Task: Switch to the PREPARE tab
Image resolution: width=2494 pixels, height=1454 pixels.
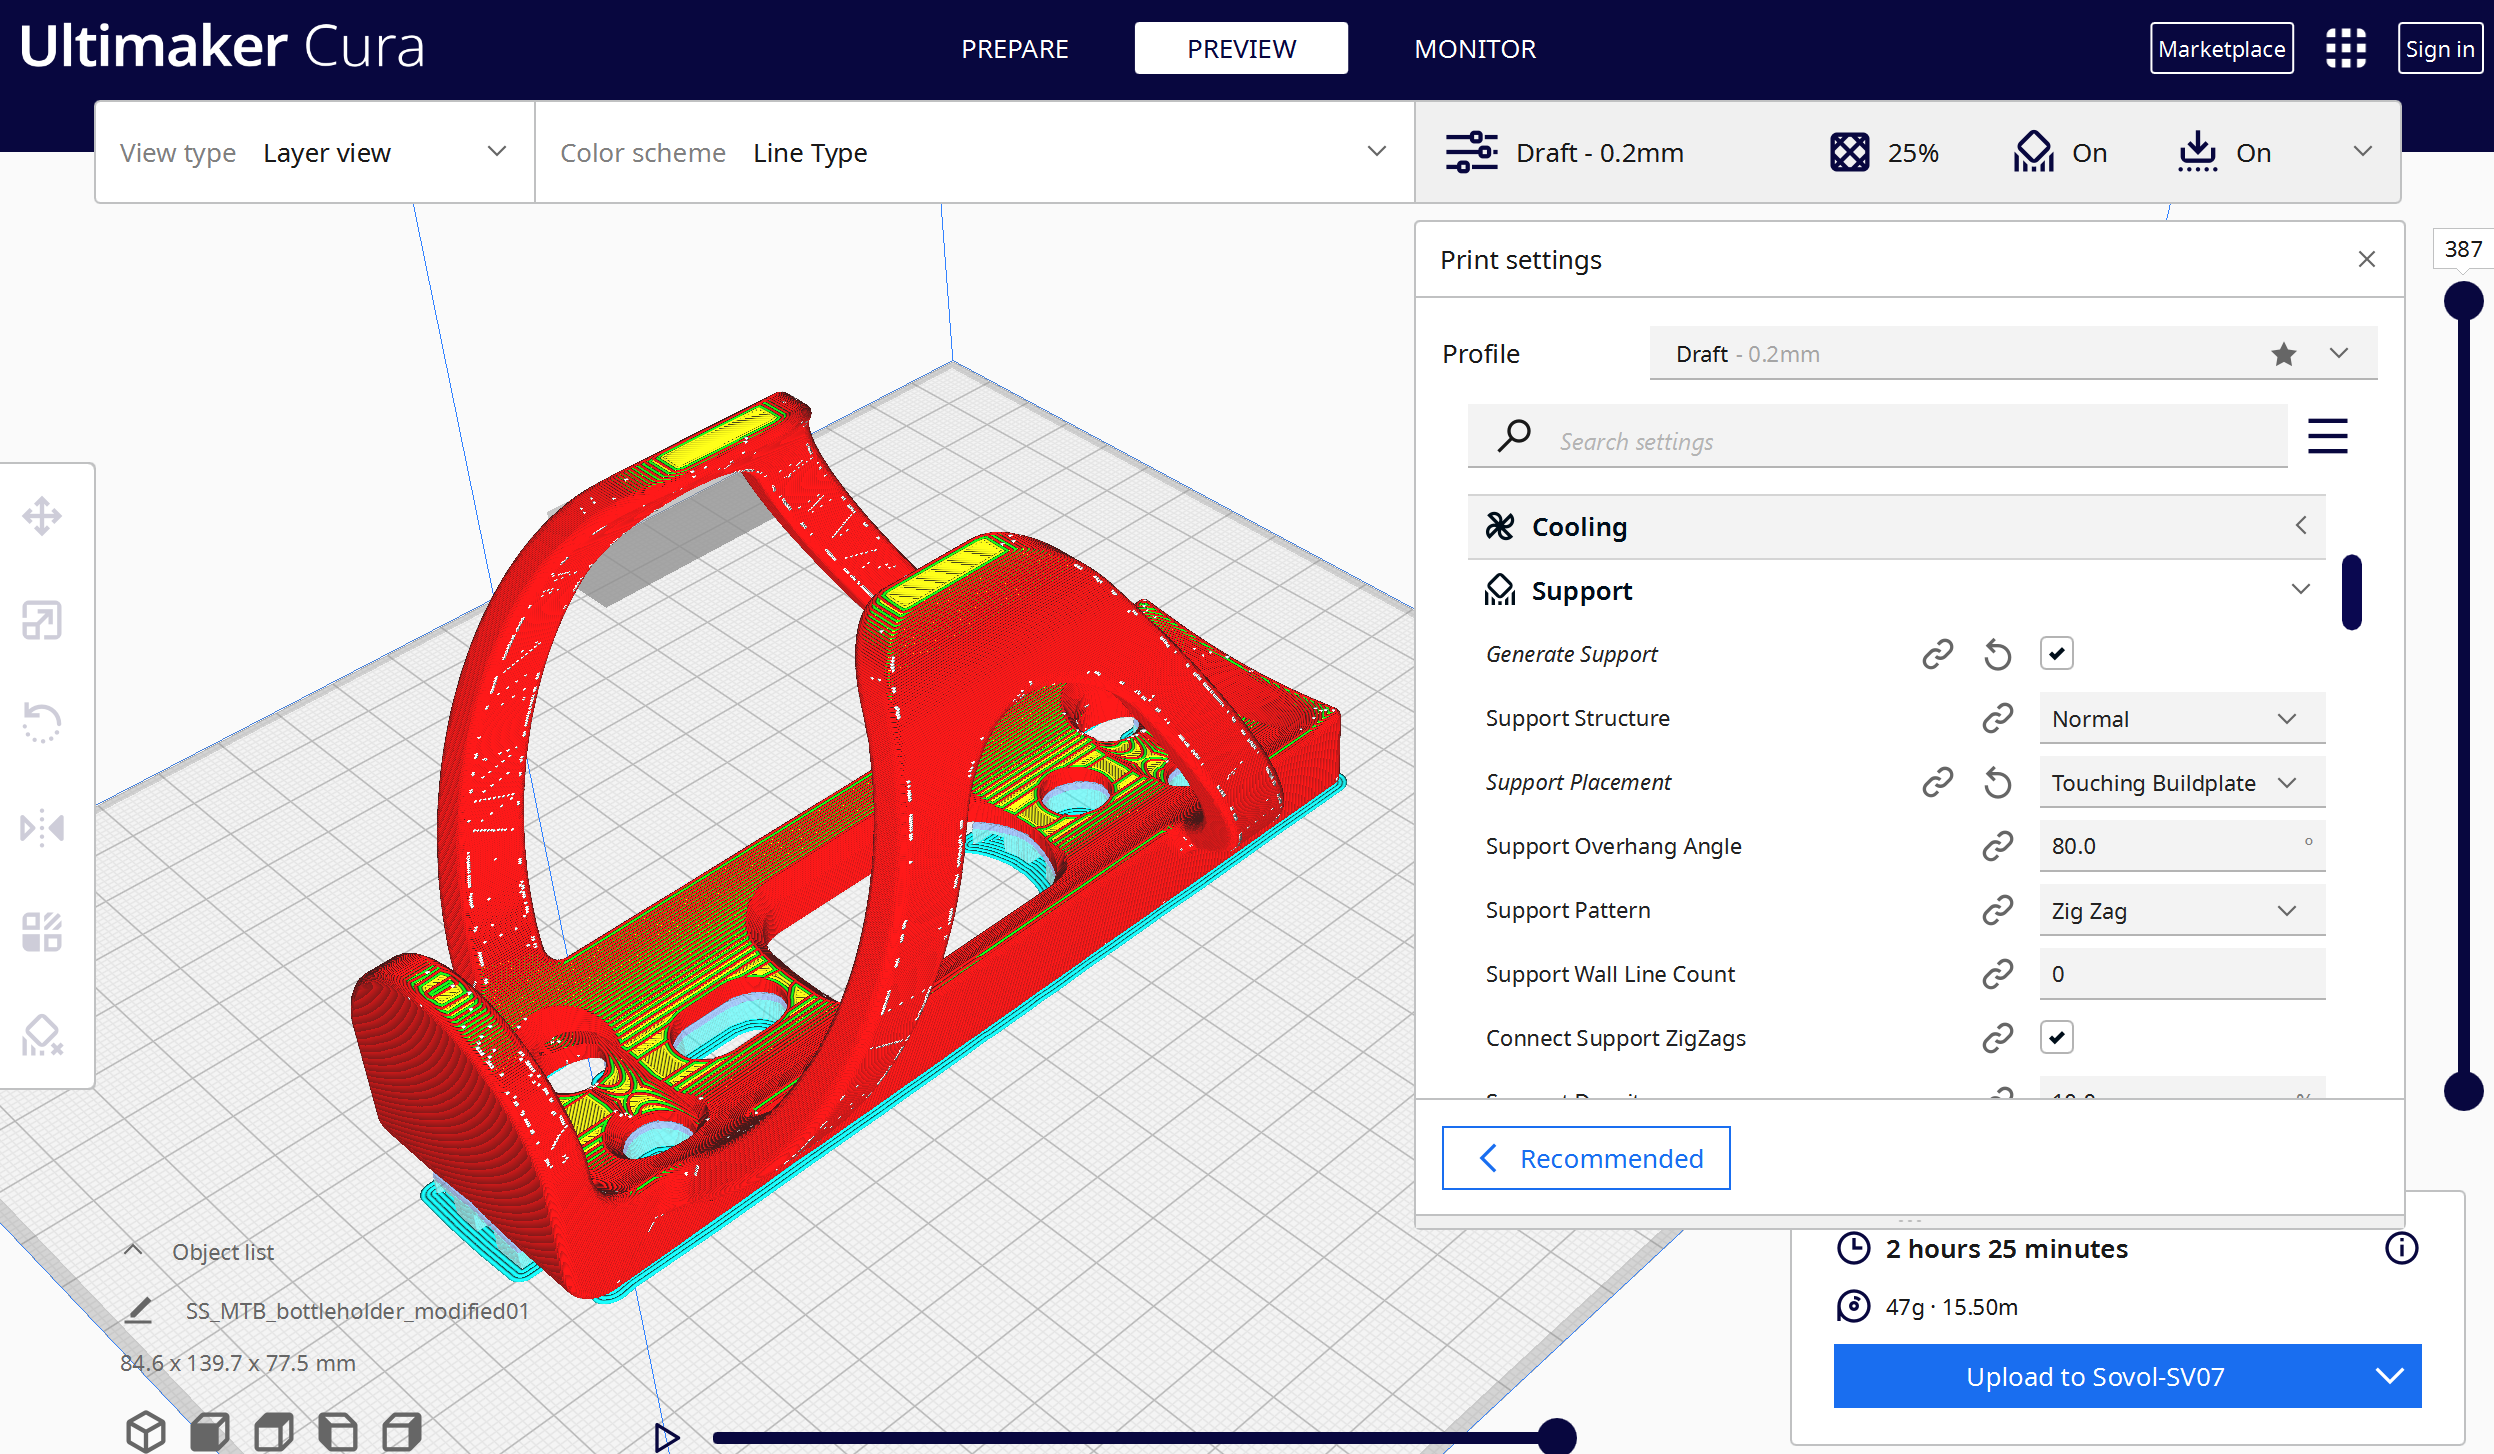Action: click(1014, 48)
